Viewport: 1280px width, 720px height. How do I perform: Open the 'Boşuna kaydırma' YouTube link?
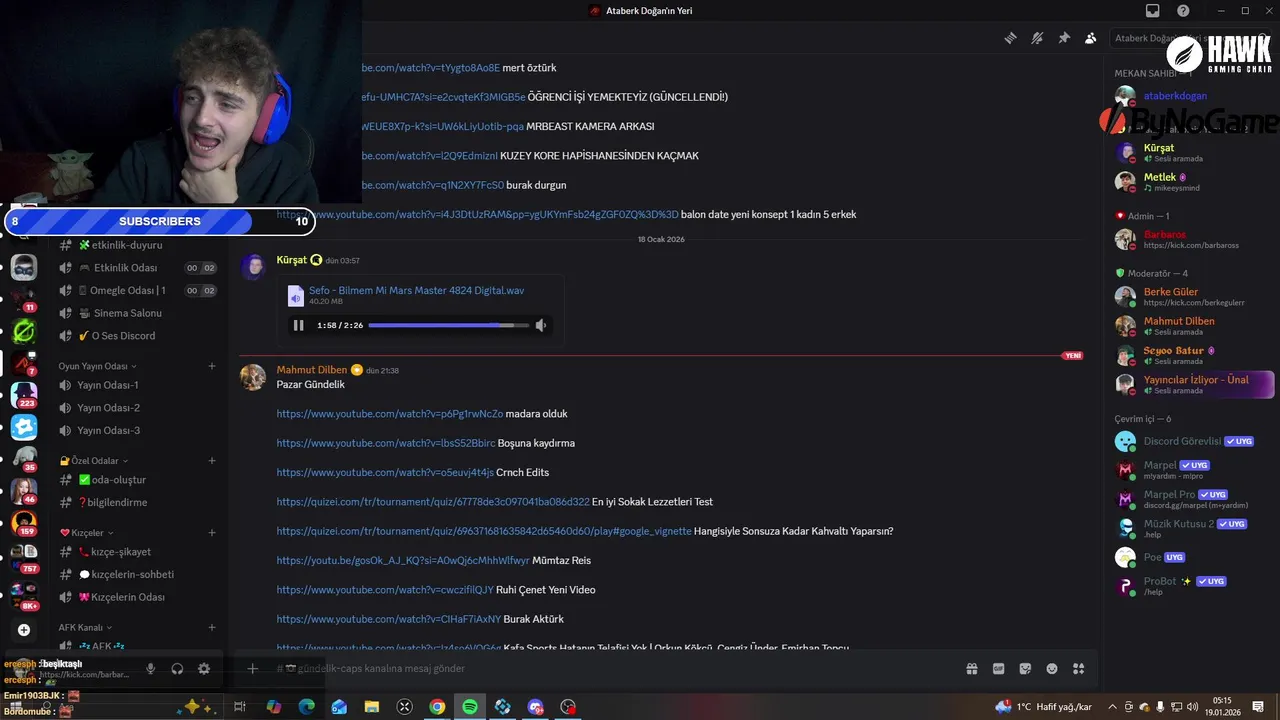pyautogui.click(x=386, y=443)
